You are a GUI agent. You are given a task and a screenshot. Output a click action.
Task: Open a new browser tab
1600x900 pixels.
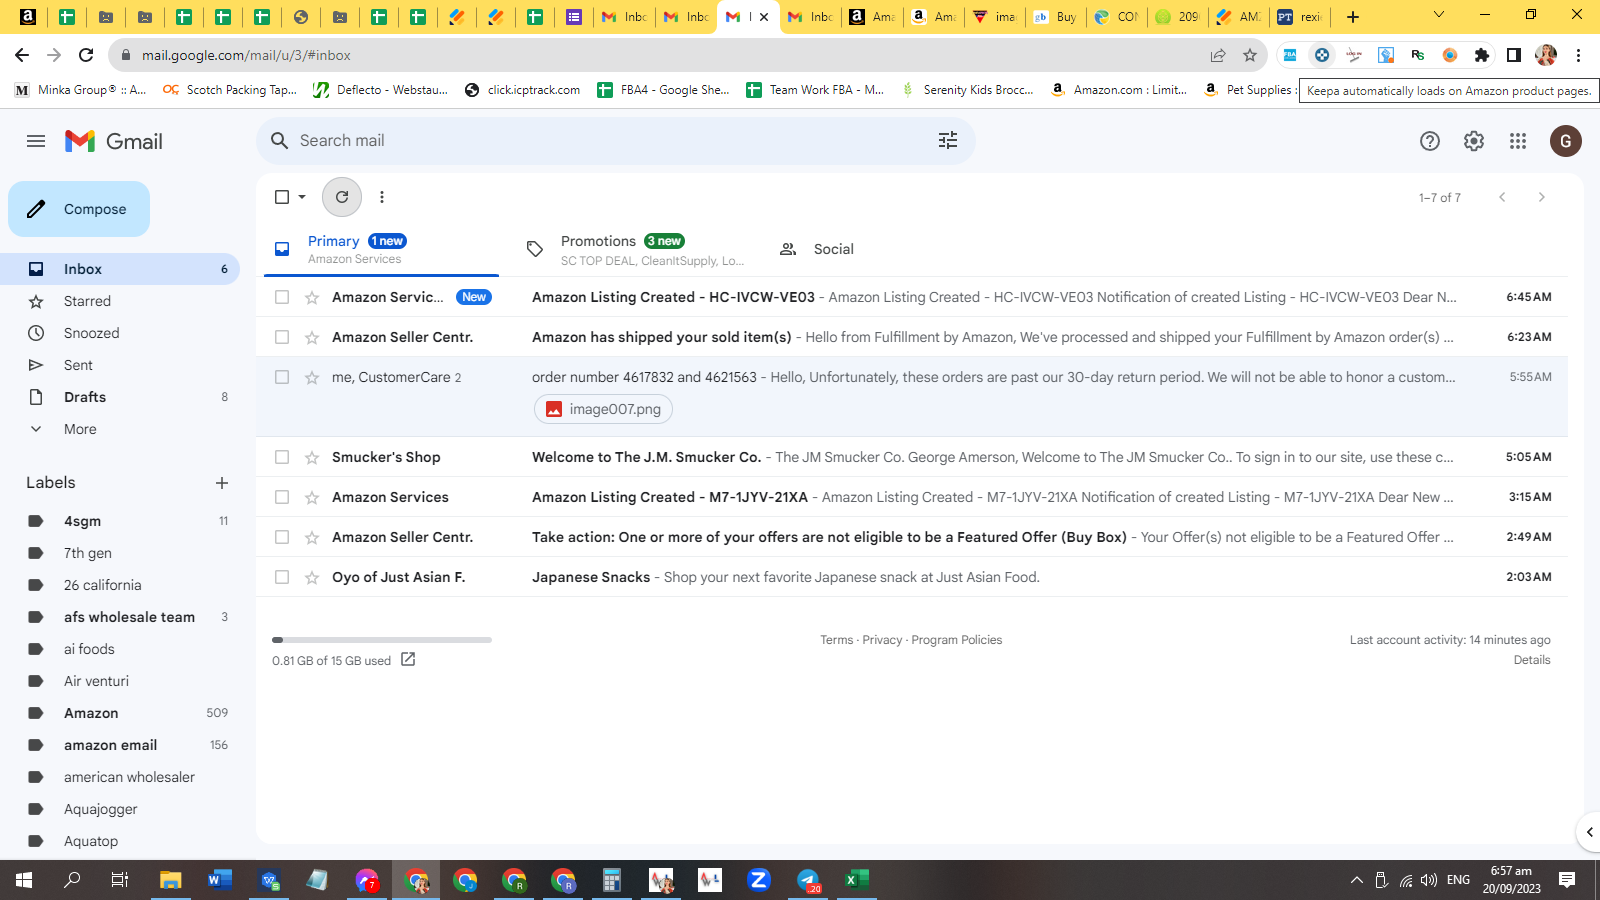point(1353,16)
